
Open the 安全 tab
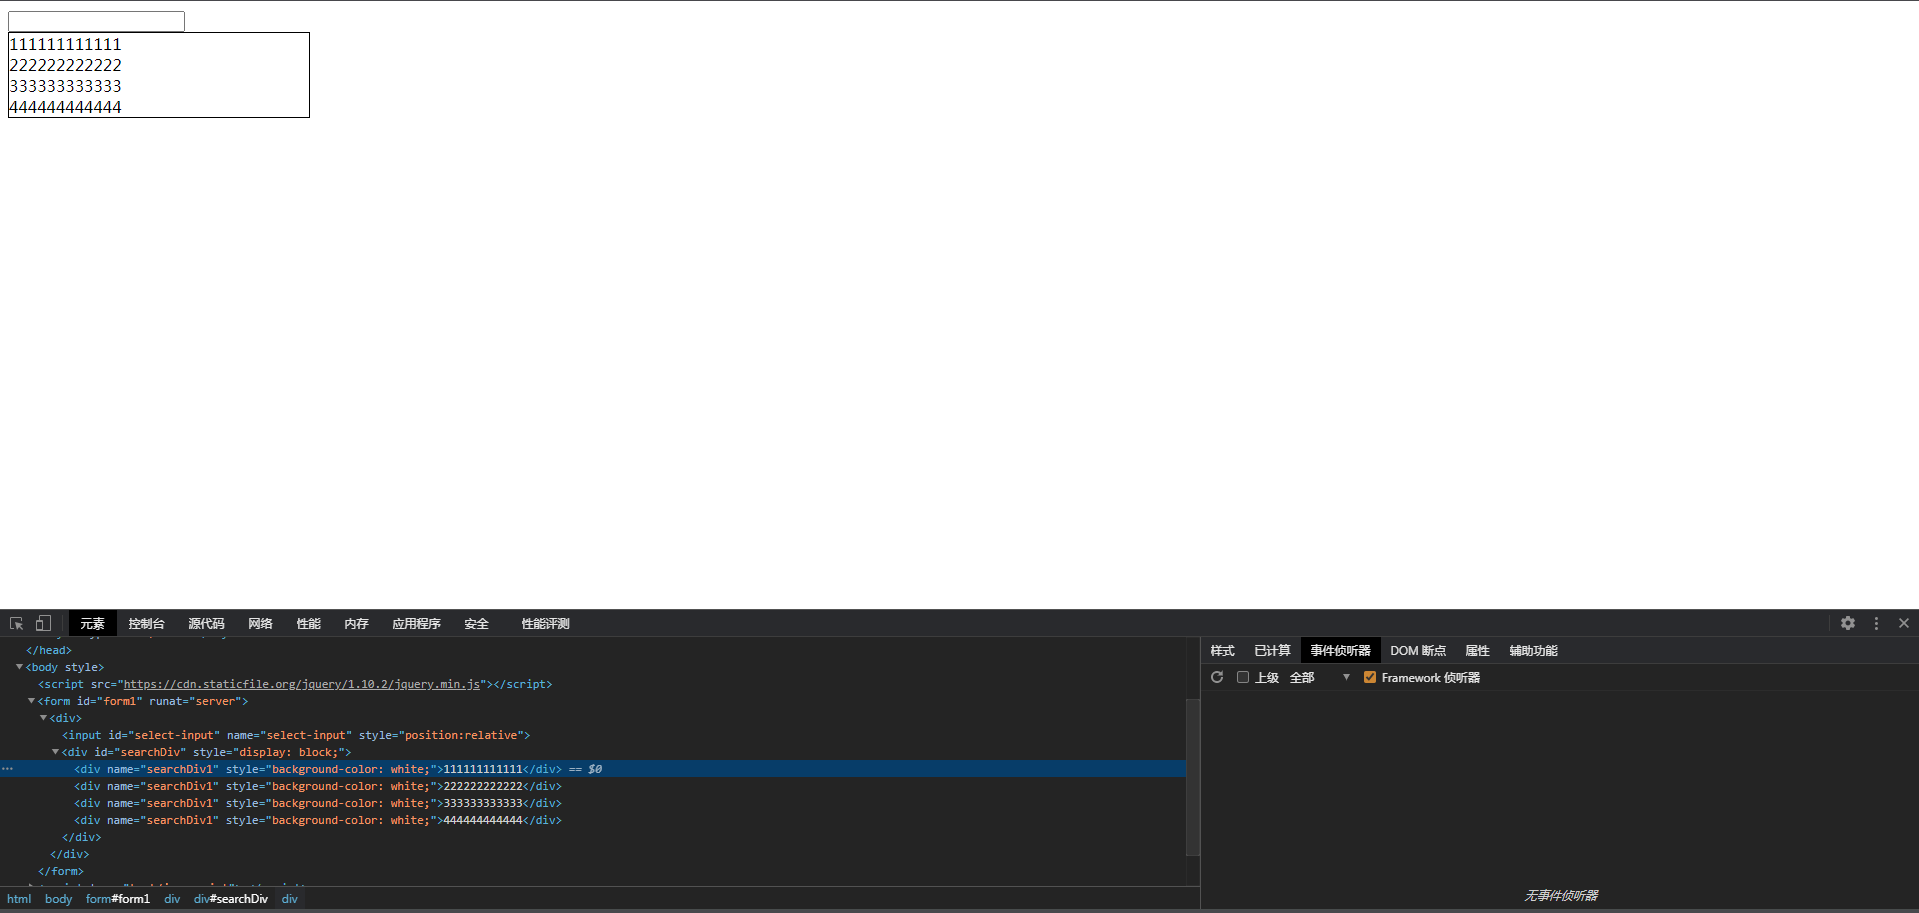(476, 623)
